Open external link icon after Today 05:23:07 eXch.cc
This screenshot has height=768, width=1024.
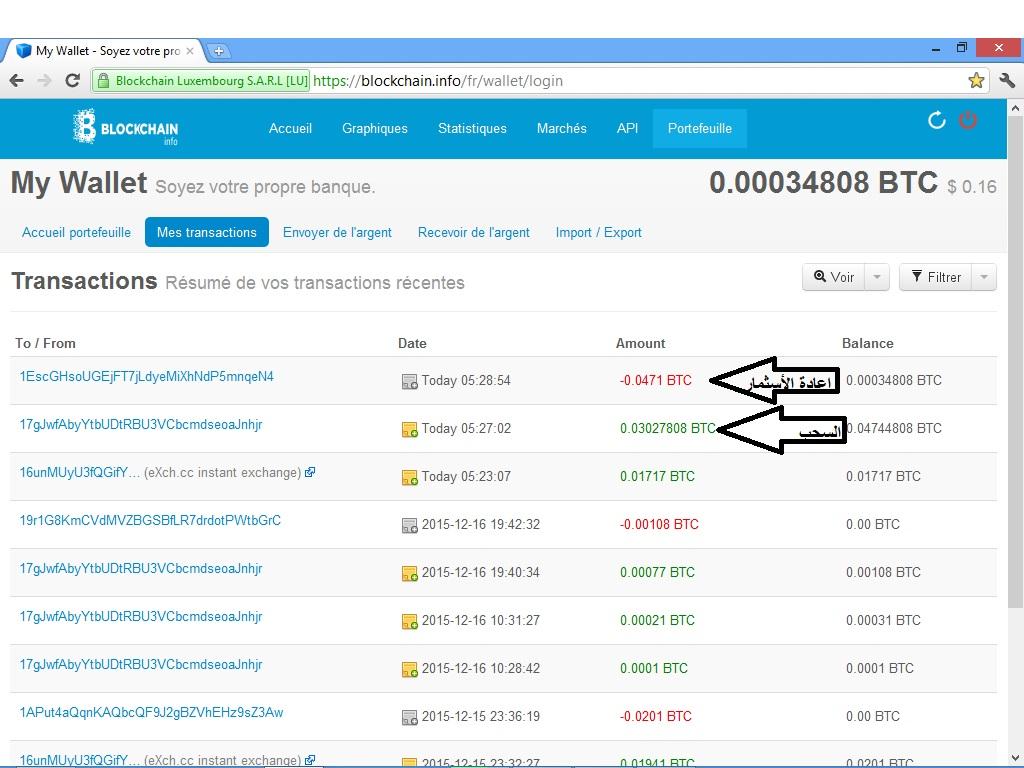[x=310, y=472]
